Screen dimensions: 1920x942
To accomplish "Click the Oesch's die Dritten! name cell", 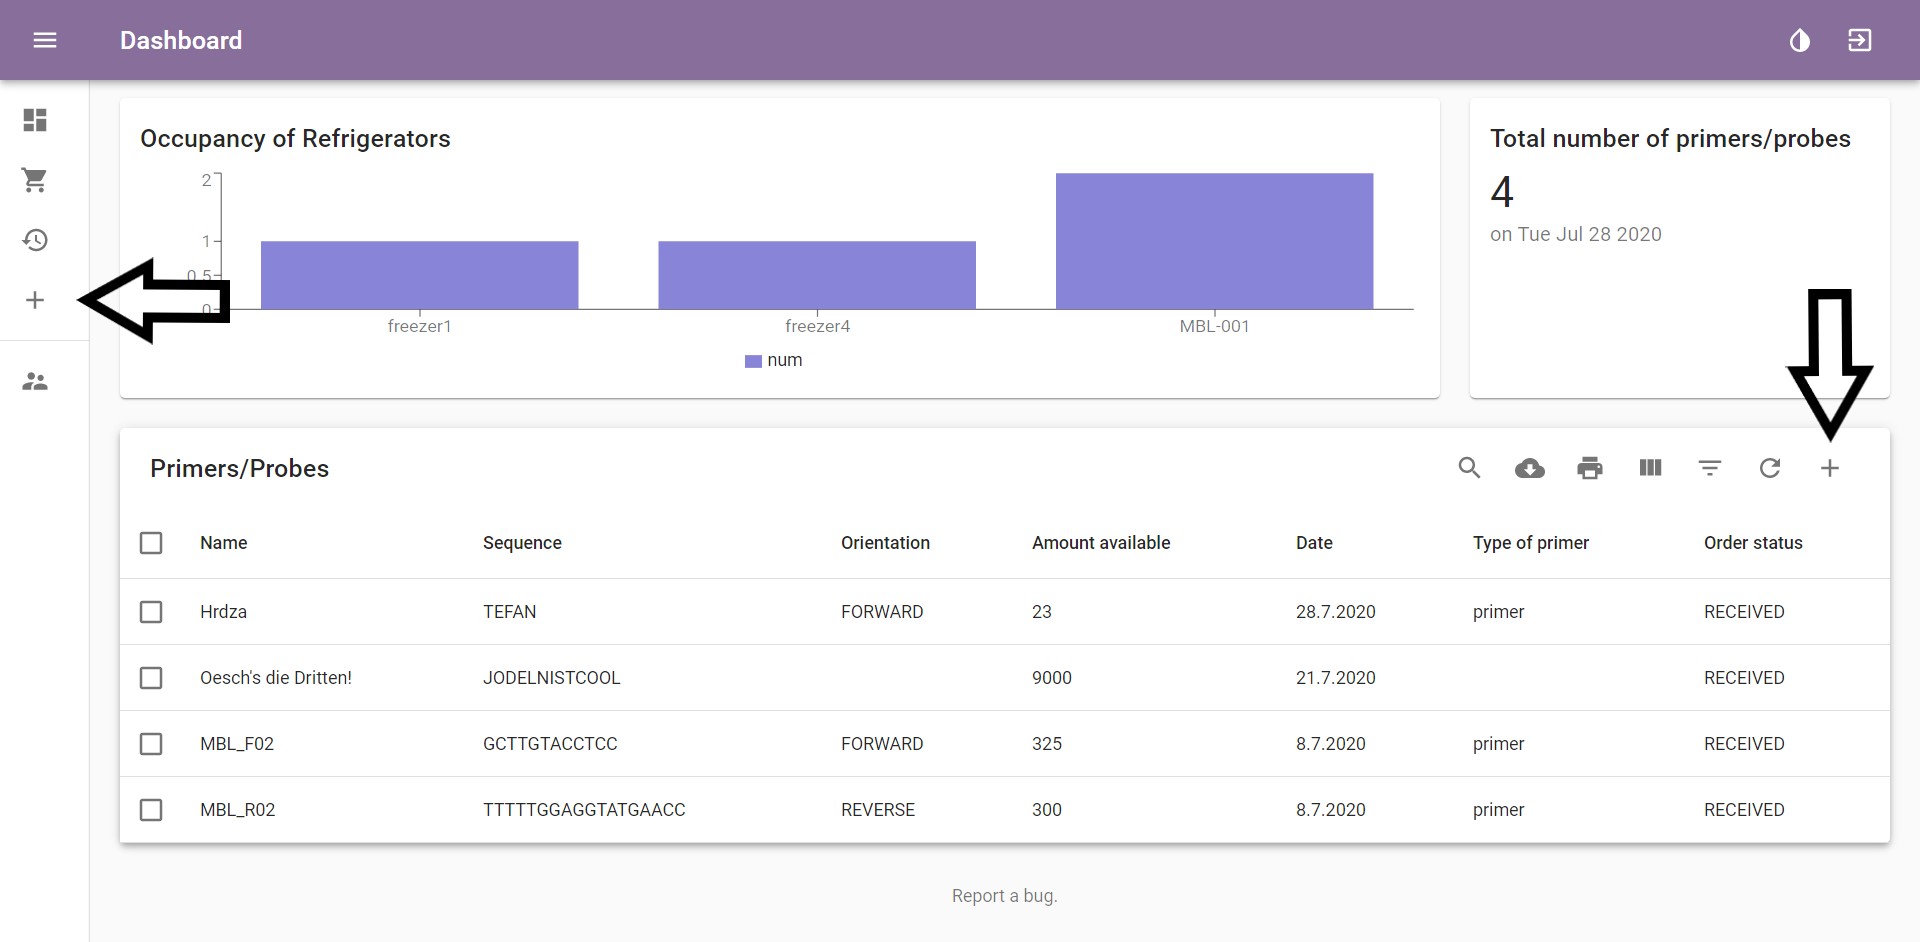I will pyautogui.click(x=276, y=678).
